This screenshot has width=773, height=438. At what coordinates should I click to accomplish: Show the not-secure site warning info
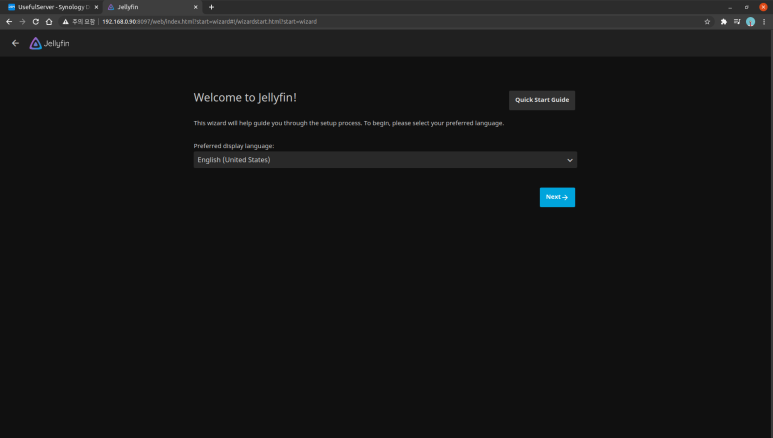click(78, 22)
